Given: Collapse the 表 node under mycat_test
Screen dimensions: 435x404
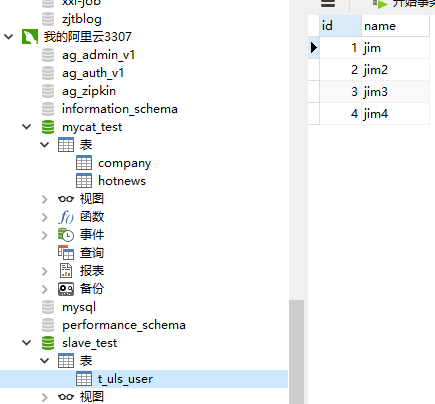Looking at the screenshot, I should point(45,145).
